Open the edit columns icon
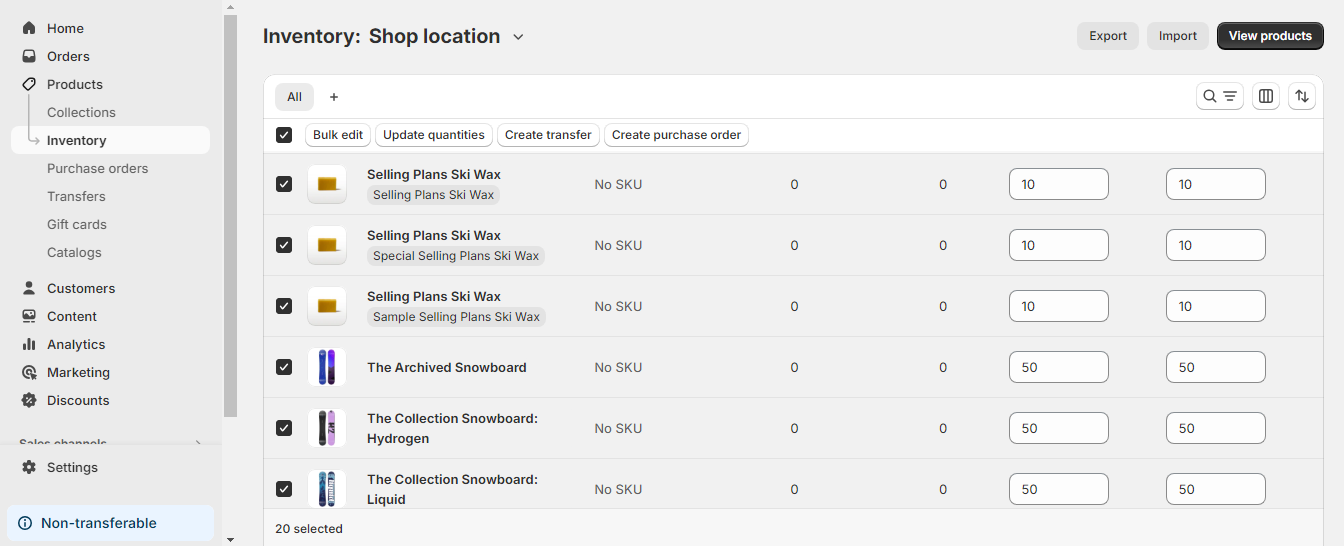Viewport: 1344px width, 546px height. [x=1266, y=96]
